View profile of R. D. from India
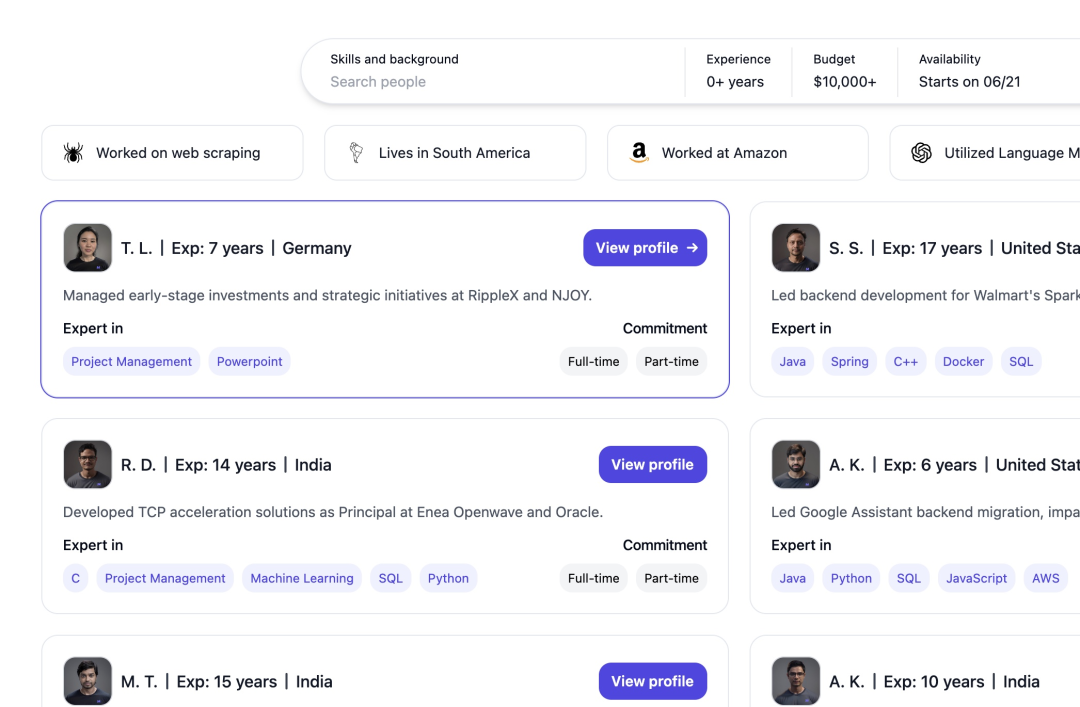Viewport: 1080px width, 707px height. [653, 464]
